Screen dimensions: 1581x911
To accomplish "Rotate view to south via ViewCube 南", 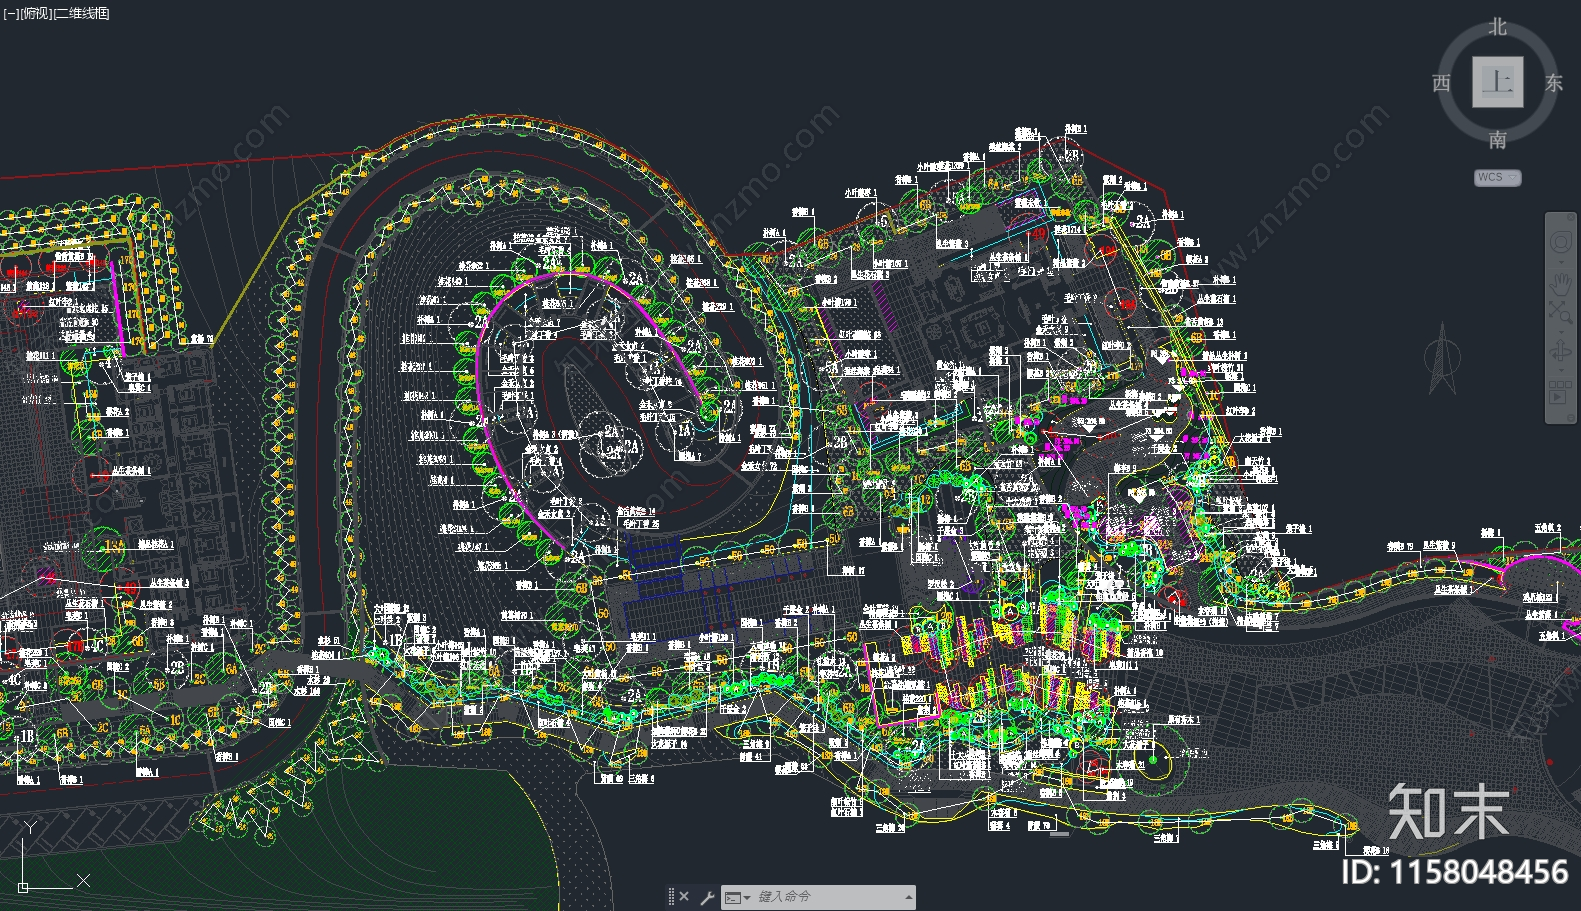I will coord(1497,140).
